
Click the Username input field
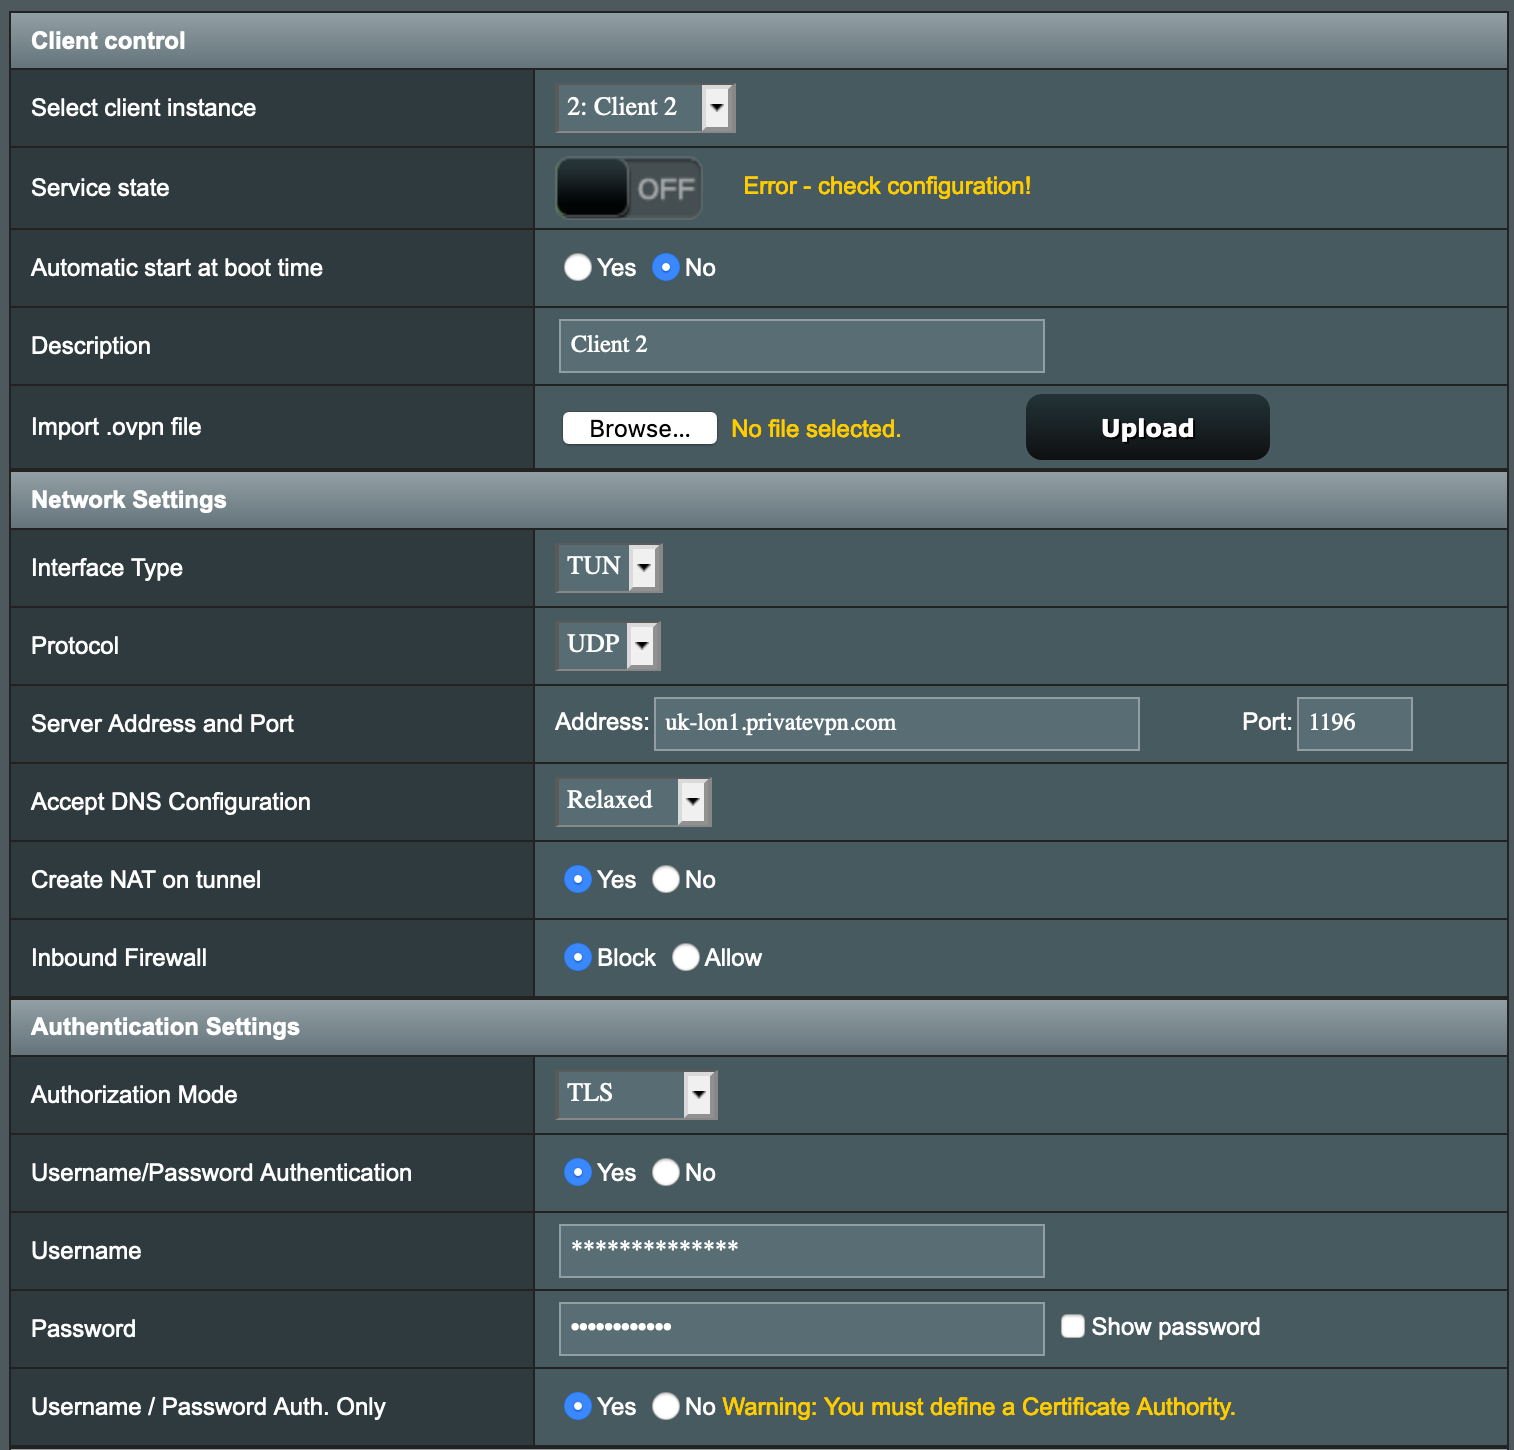click(802, 1251)
